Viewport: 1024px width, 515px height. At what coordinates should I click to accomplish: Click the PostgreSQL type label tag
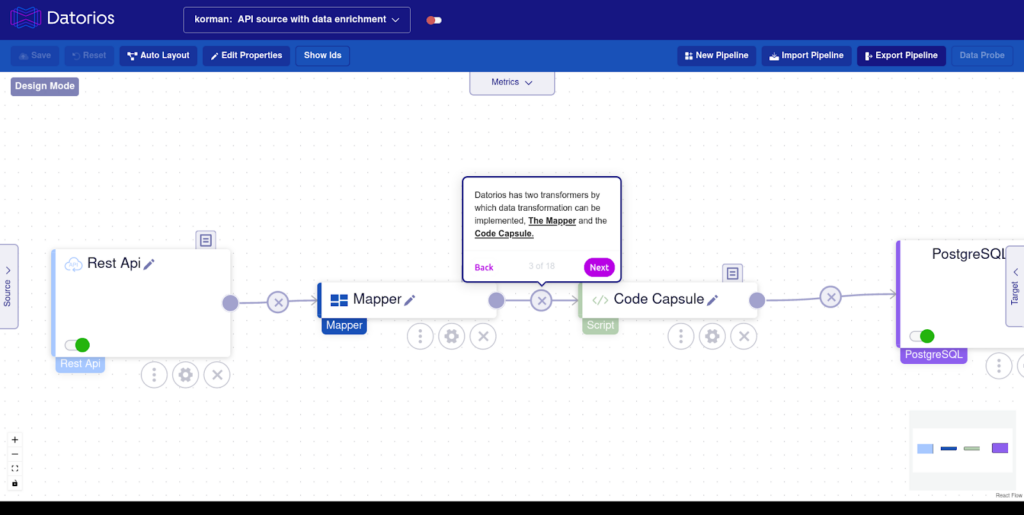tap(933, 355)
